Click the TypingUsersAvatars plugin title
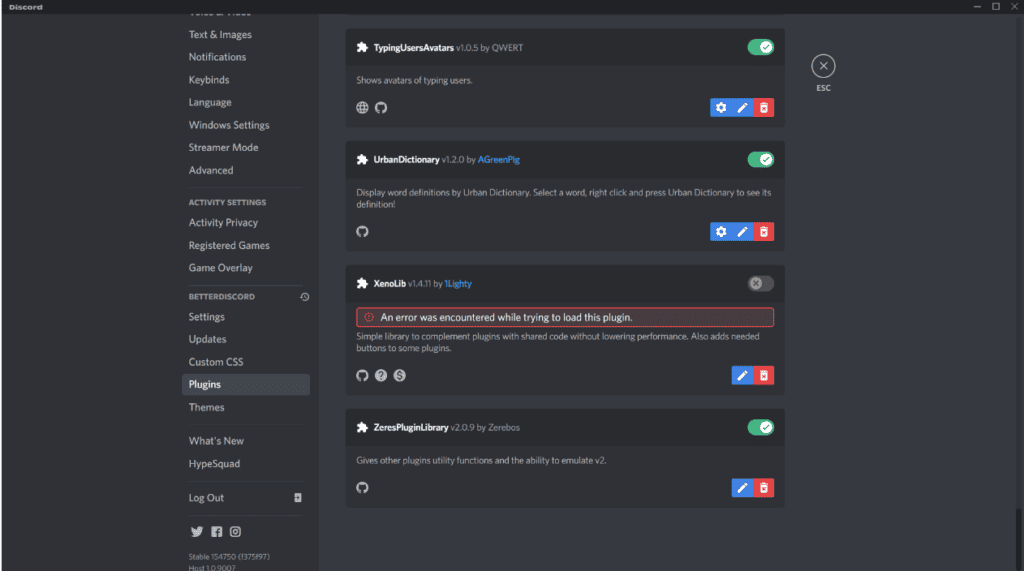 pyautogui.click(x=413, y=48)
